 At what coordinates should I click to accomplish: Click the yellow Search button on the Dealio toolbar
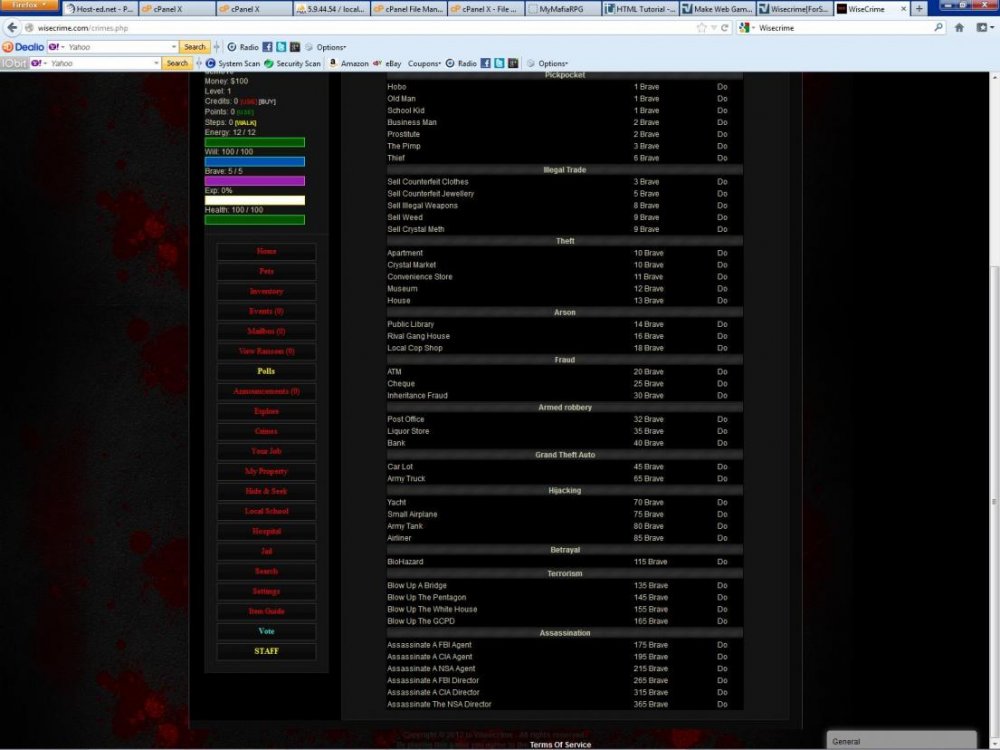[x=195, y=47]
